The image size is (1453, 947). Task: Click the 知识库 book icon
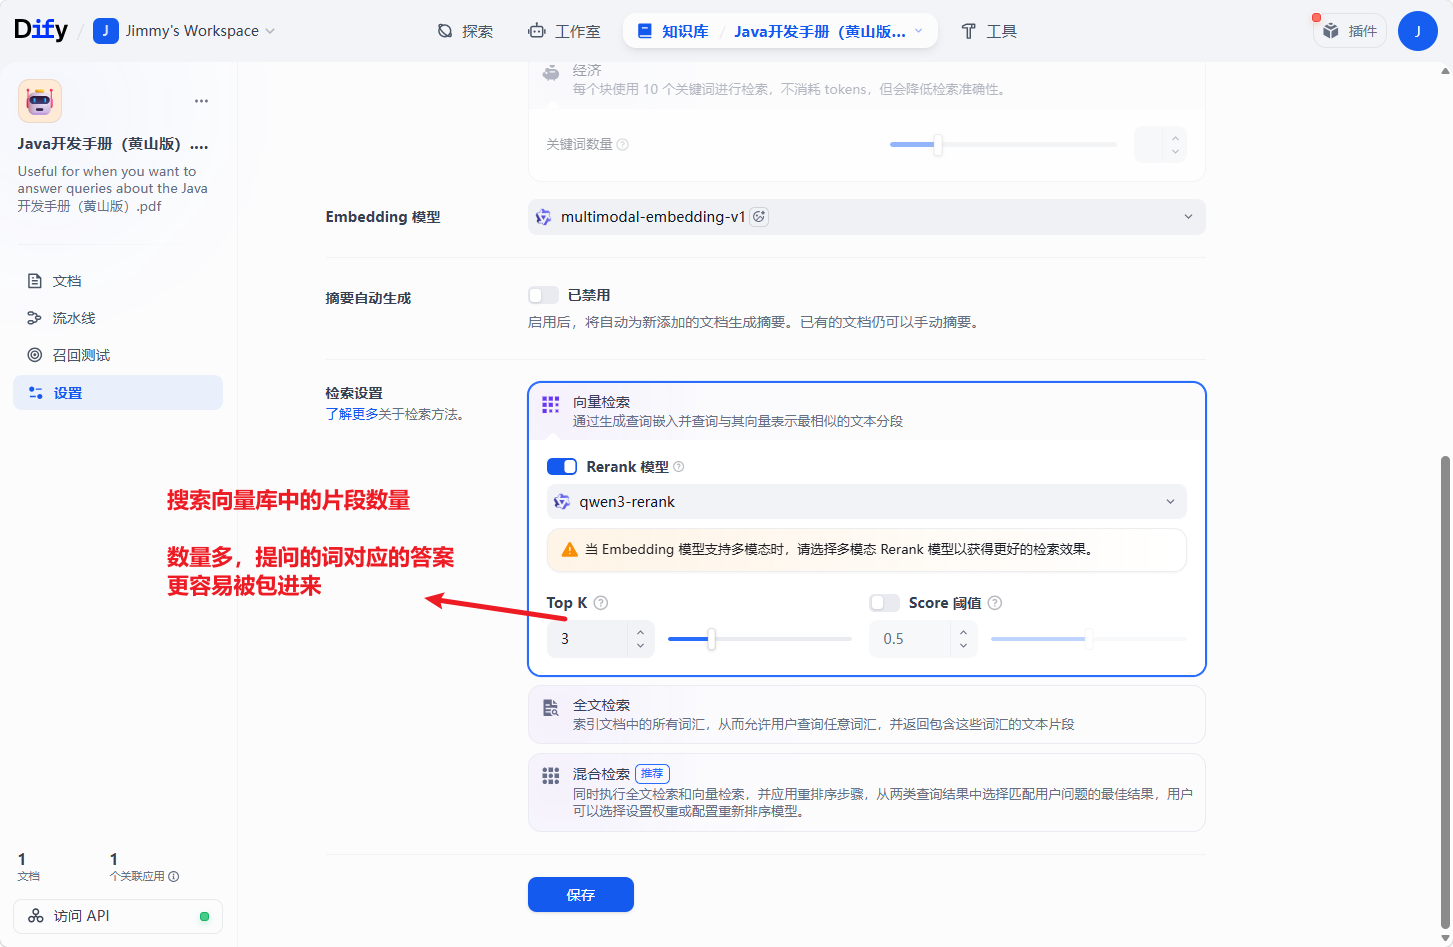pos(645,31)
